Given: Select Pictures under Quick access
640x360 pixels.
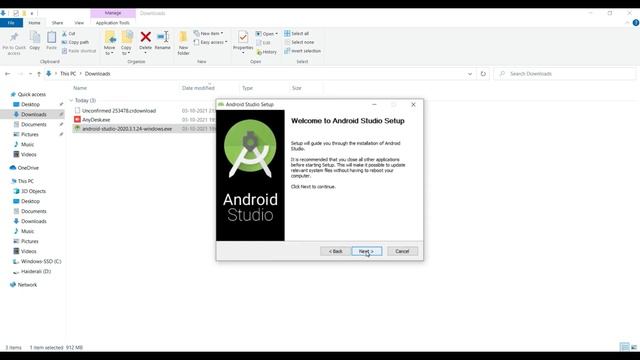Looking at the screenshot, I should [x=30, y=134].
